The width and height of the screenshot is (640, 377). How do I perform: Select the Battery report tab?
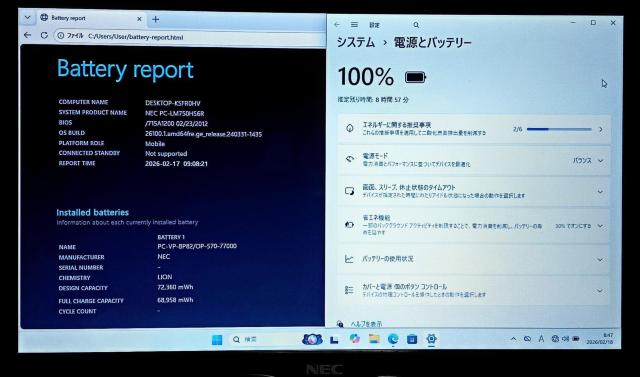pyautogui.click(x=91, y=18)
